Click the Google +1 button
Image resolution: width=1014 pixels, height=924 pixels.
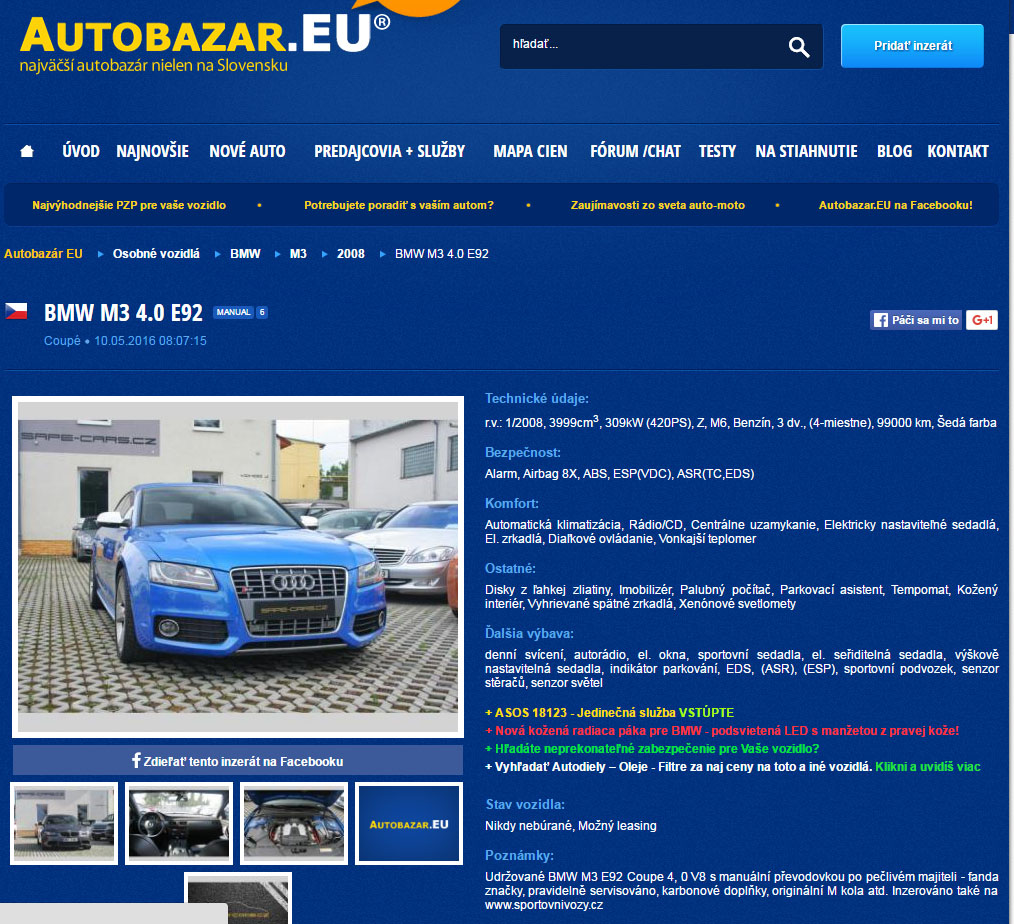click(982, 320)
